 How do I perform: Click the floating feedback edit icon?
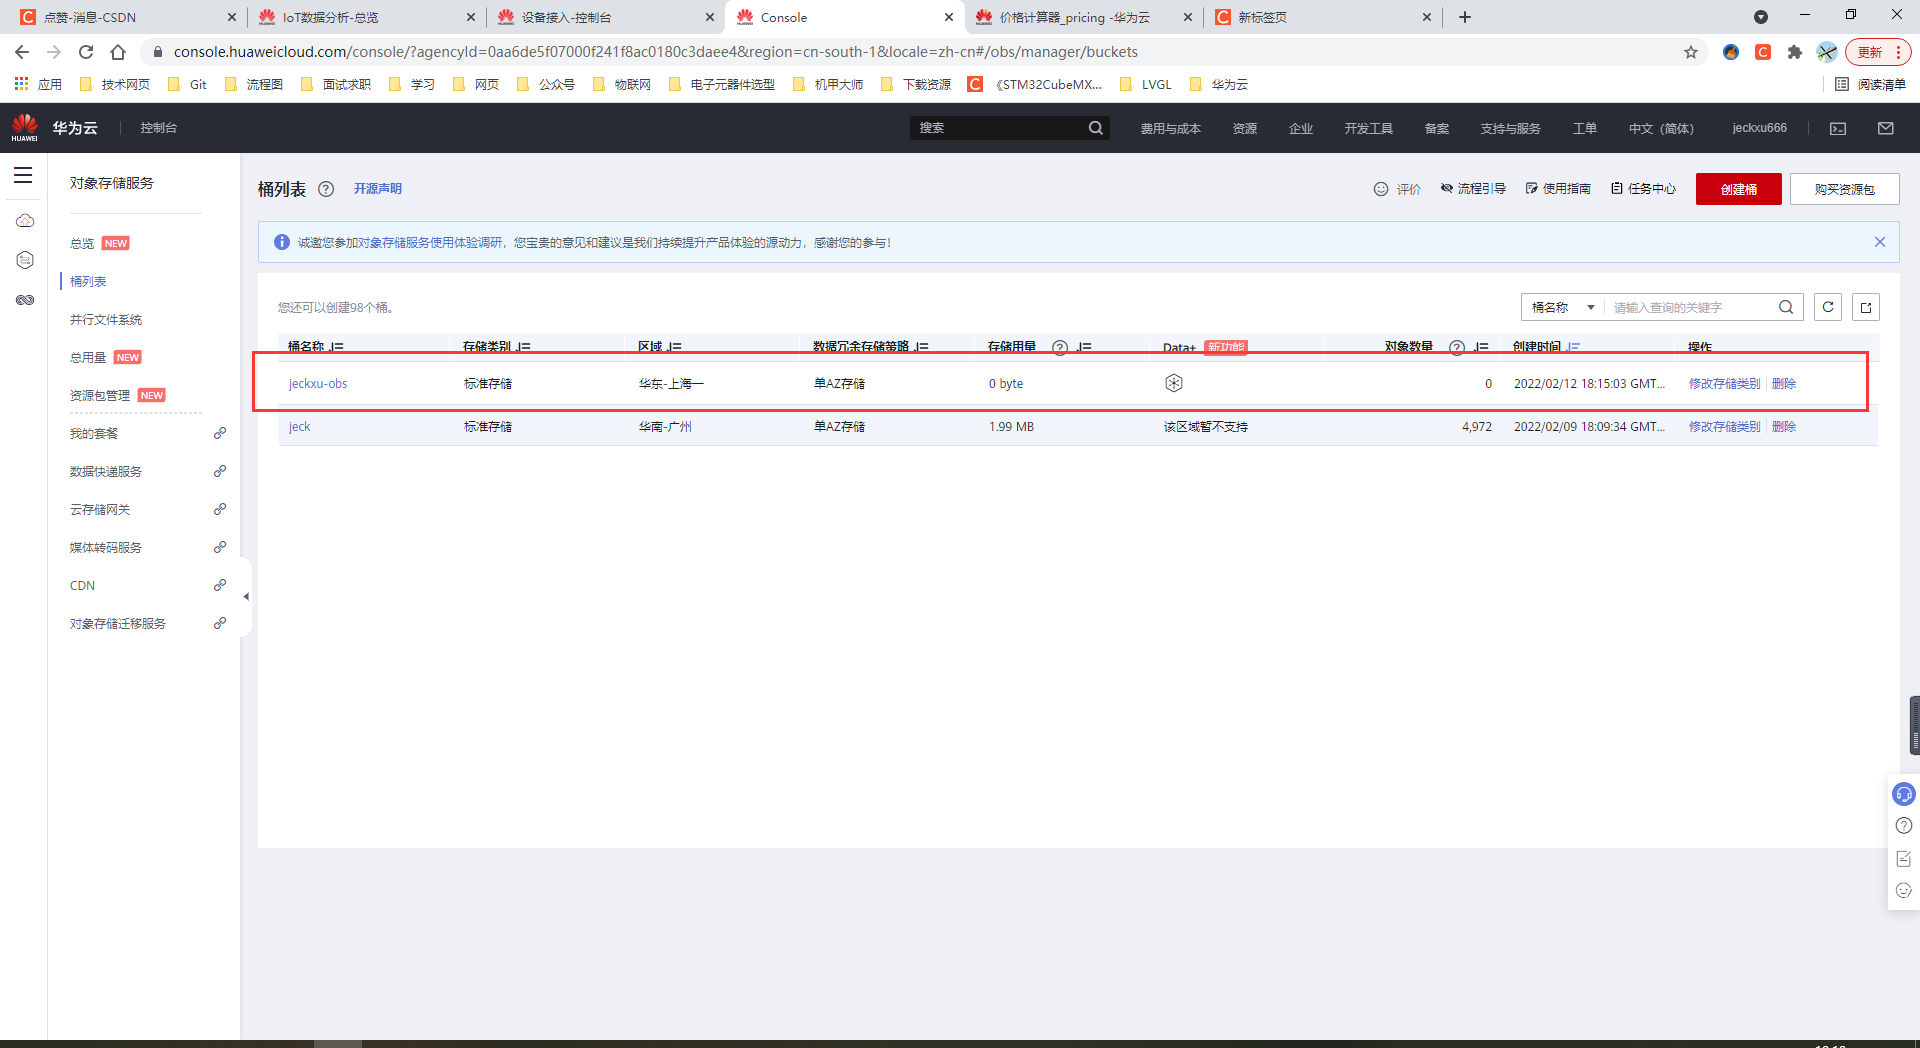pyautogui.click(x=1904, y=858)
